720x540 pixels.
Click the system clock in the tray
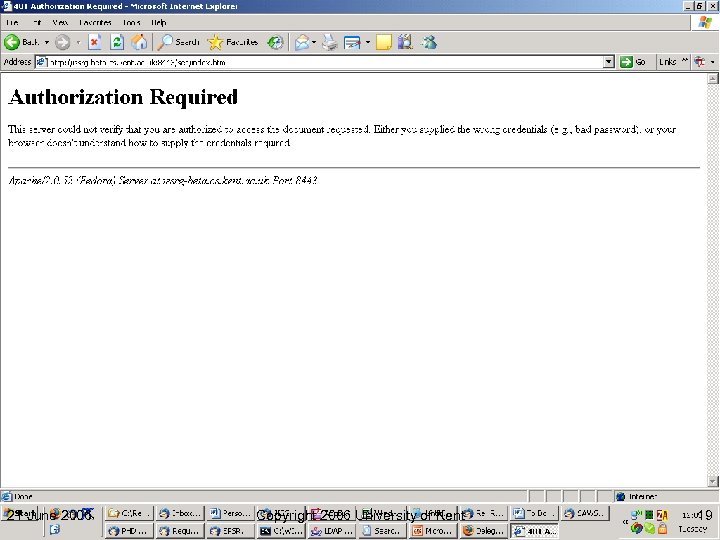695,515
